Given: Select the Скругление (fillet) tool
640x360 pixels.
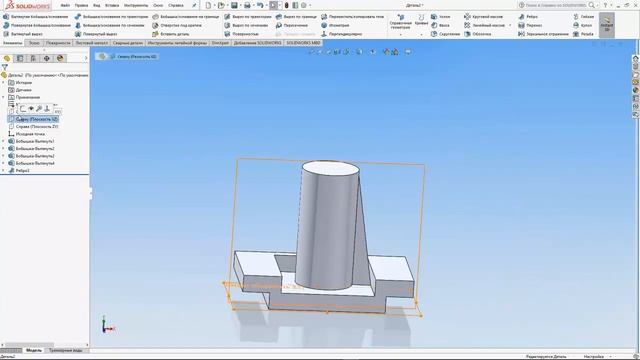Looking at the screenshot, I should pyautogui.click(x=446, y=34).
